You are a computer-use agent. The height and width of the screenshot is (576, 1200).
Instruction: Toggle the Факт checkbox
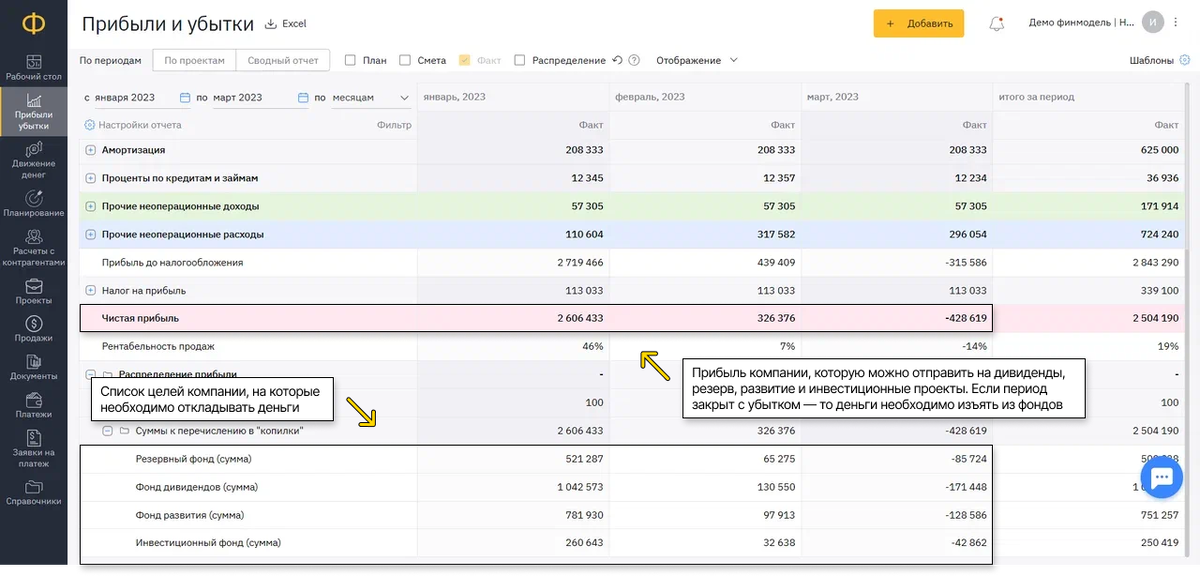pos(464,60)
